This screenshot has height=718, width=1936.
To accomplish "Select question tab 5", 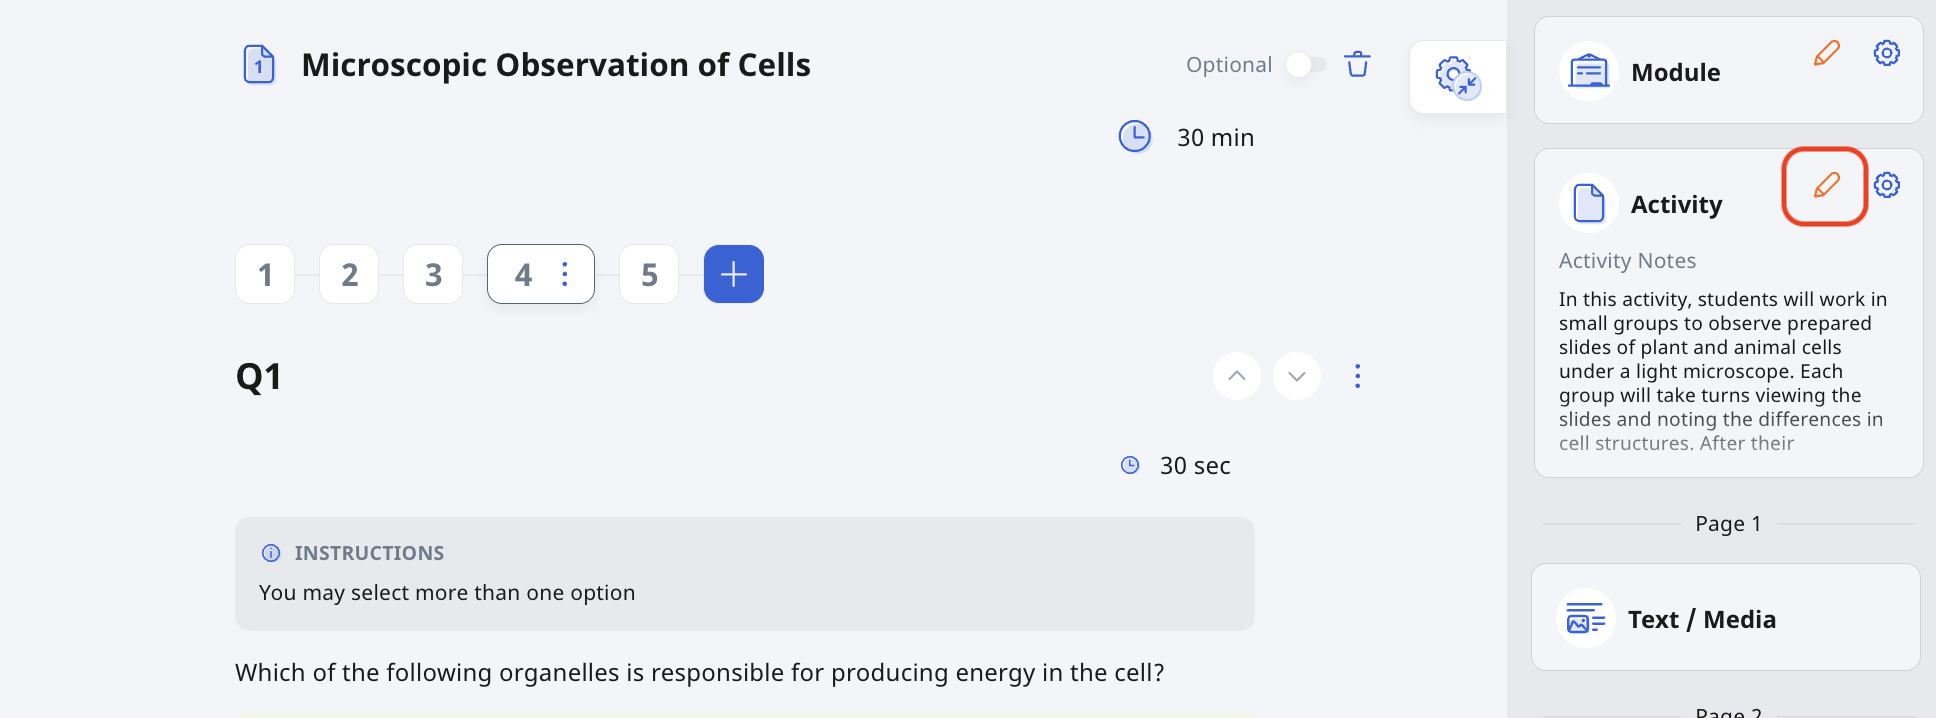I will pyautogui.click(x=648, y=273).
